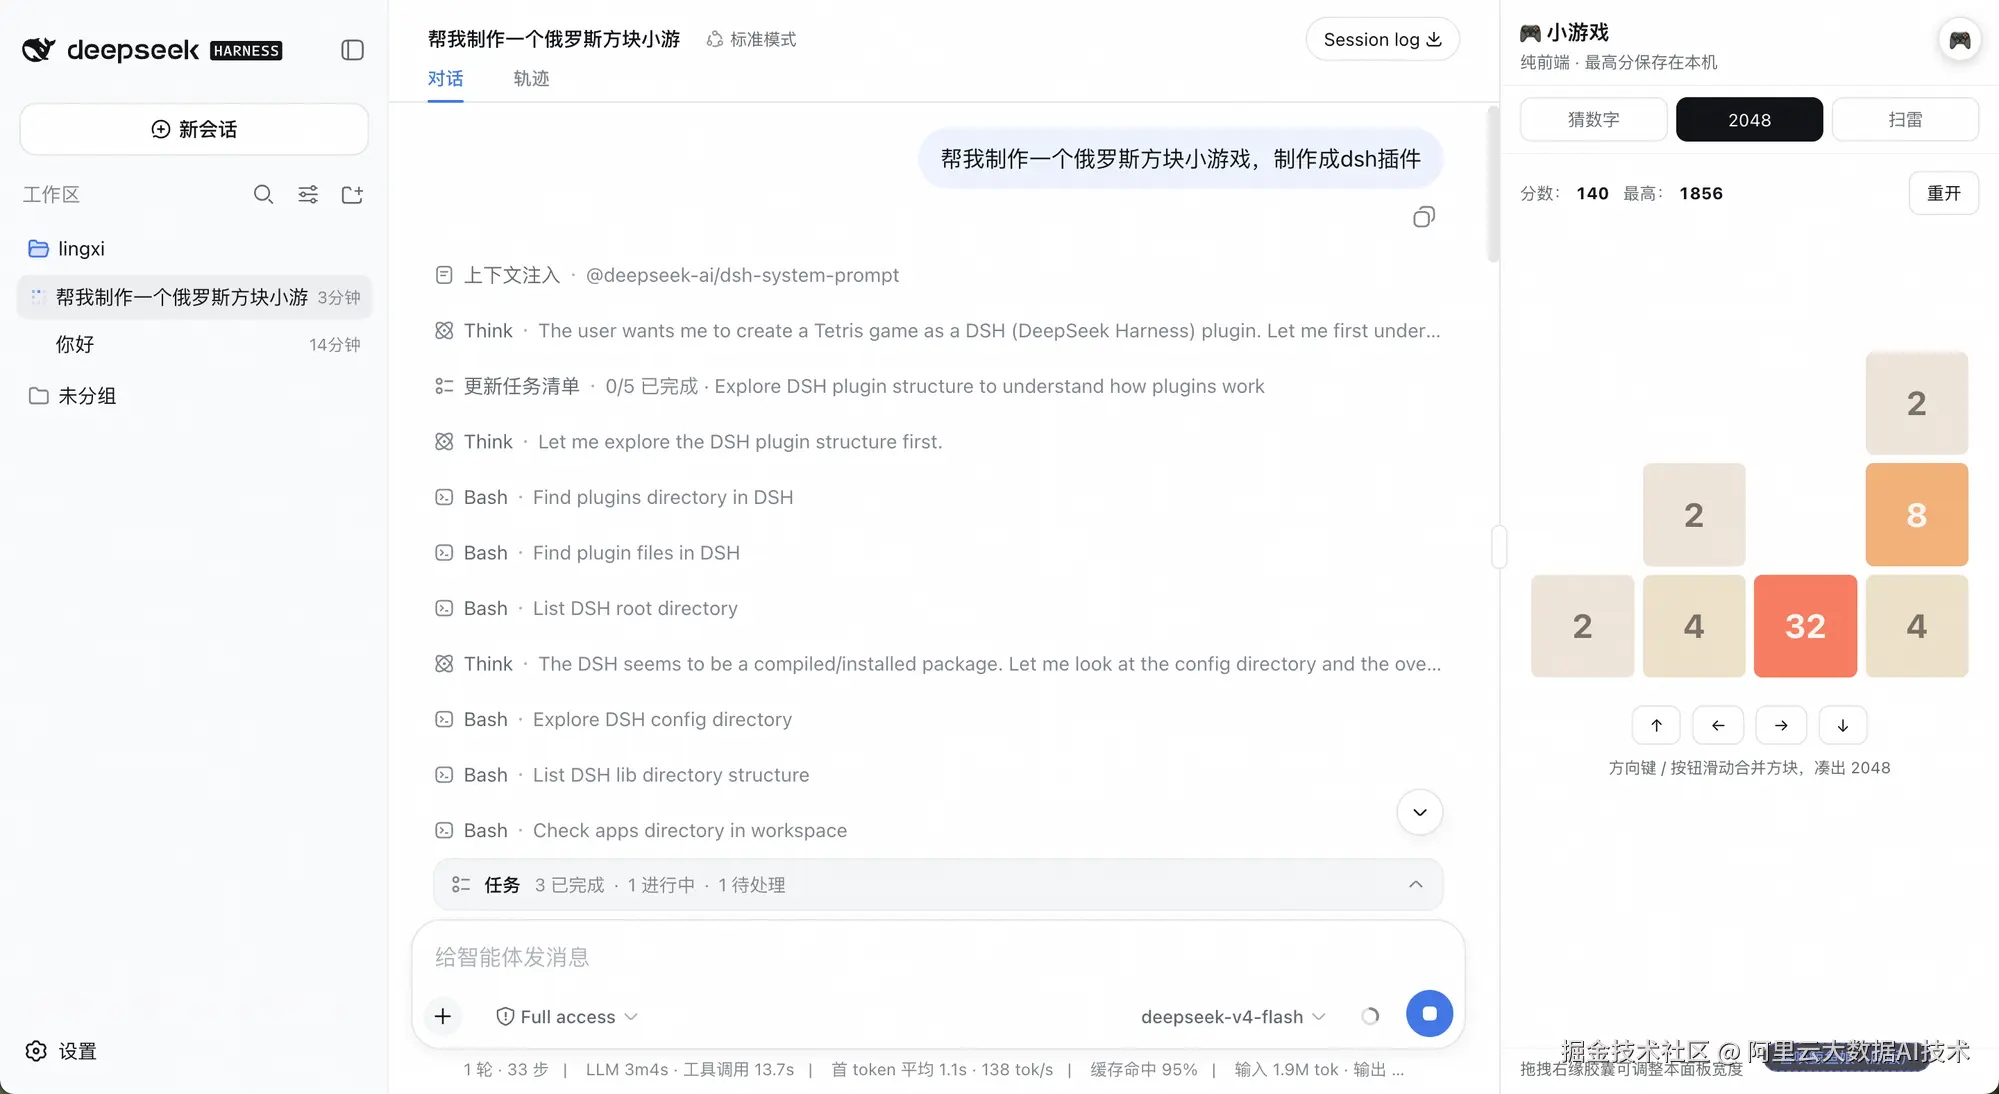Click the 32 tile on 2048 board
Viewport: 1999px width, 1094px height.
pos(1805,626)
